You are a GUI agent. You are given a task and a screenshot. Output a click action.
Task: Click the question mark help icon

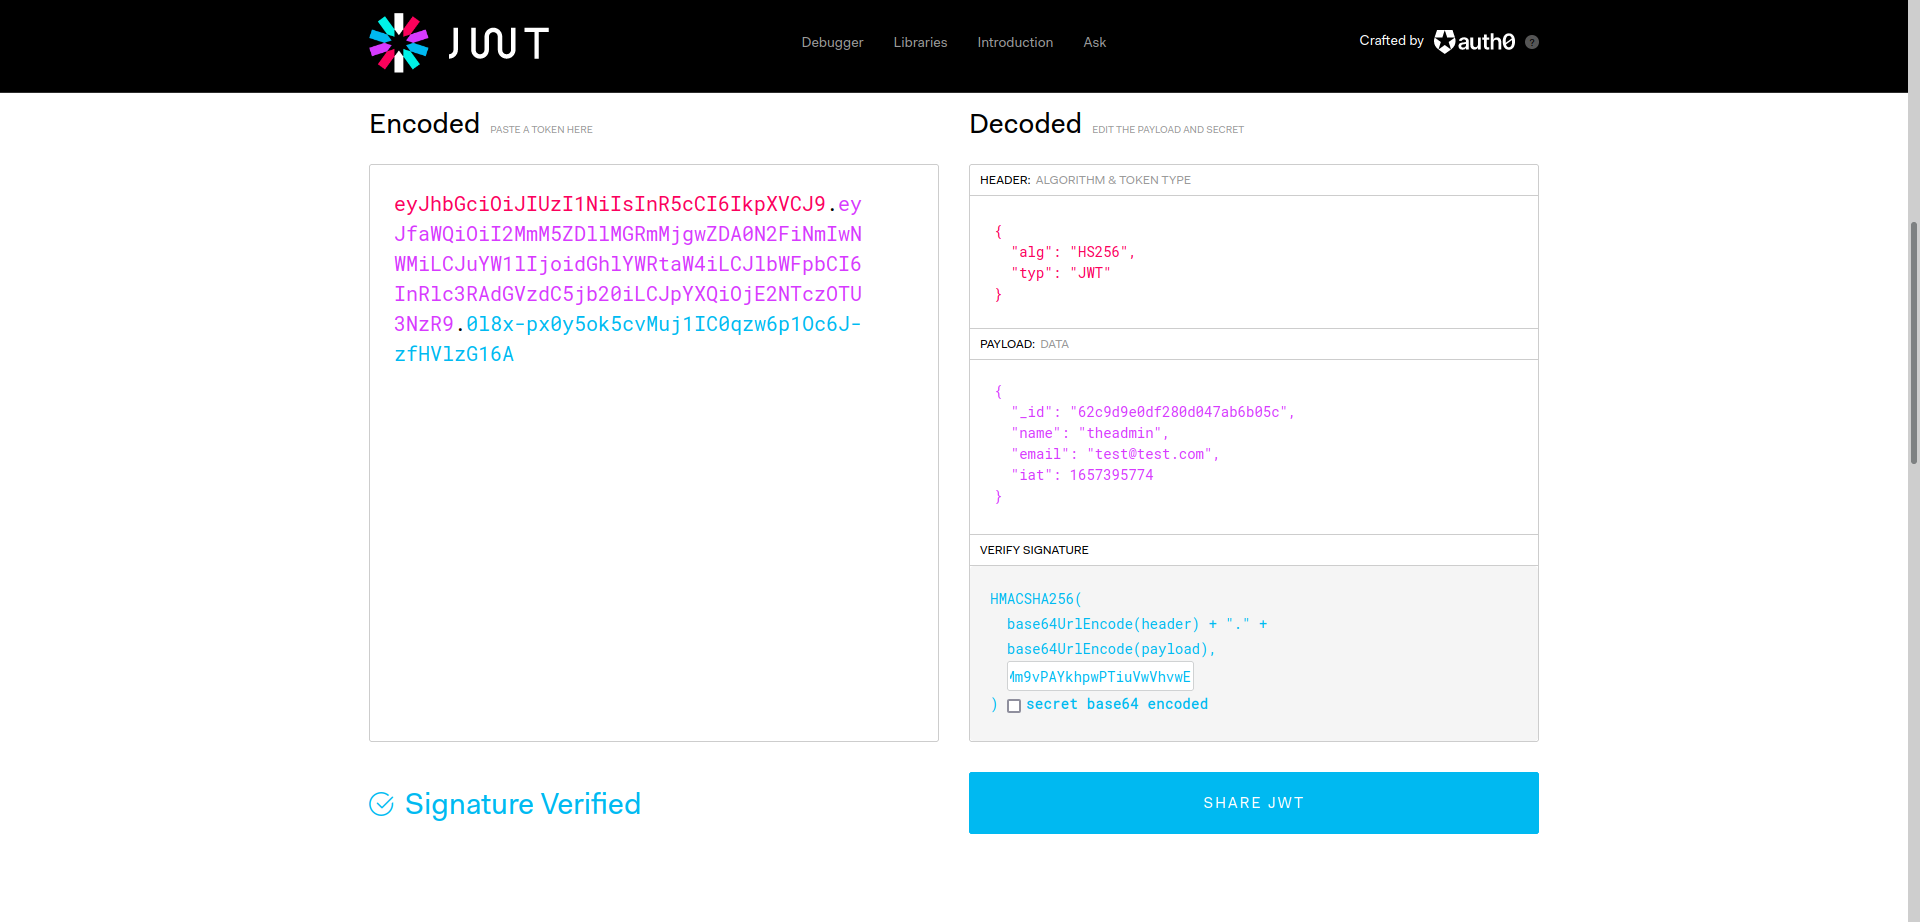pyautogui.click(x=1531, y=42)
